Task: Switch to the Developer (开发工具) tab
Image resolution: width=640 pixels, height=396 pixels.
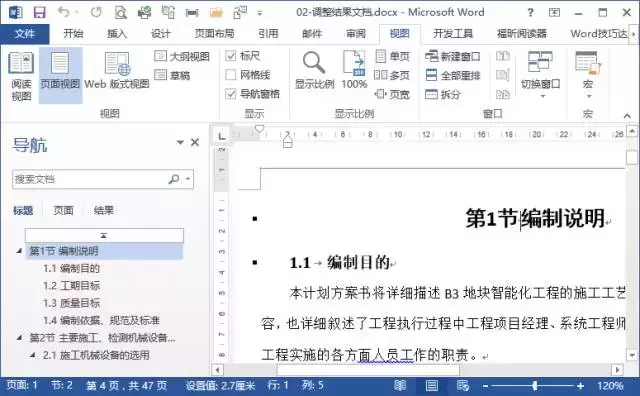Action: [453, 33]
